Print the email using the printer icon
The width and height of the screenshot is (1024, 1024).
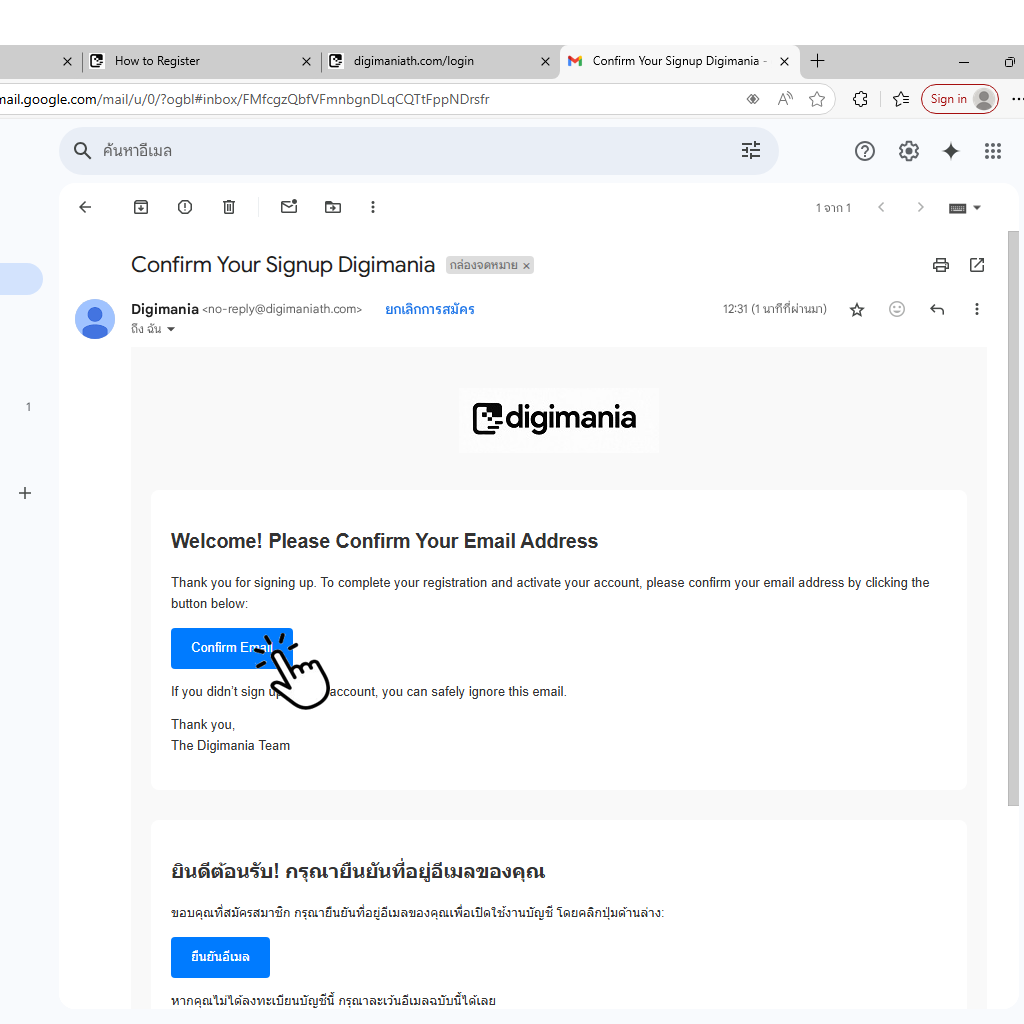tap(940, 265)
